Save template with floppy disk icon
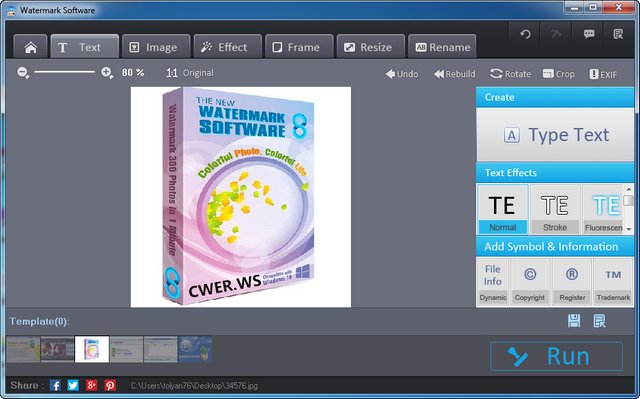The height and width of the screenshot is (399, 640). 574,321
